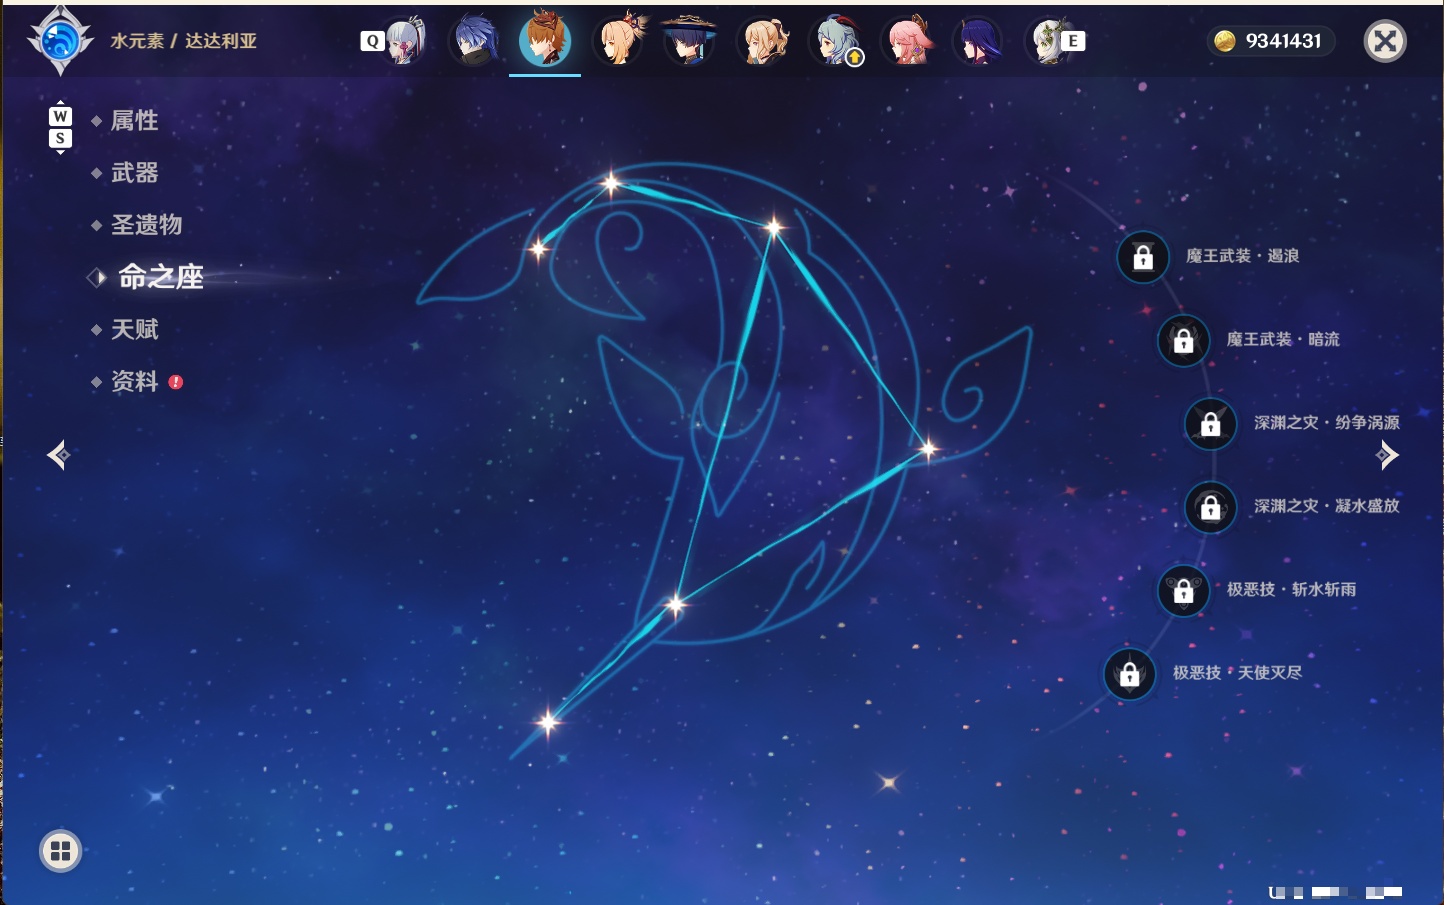Image resolution: width=1444 pixels, height=905 pixels.
Task: Click the topmost star of the whale constellation
Action: 611,183
